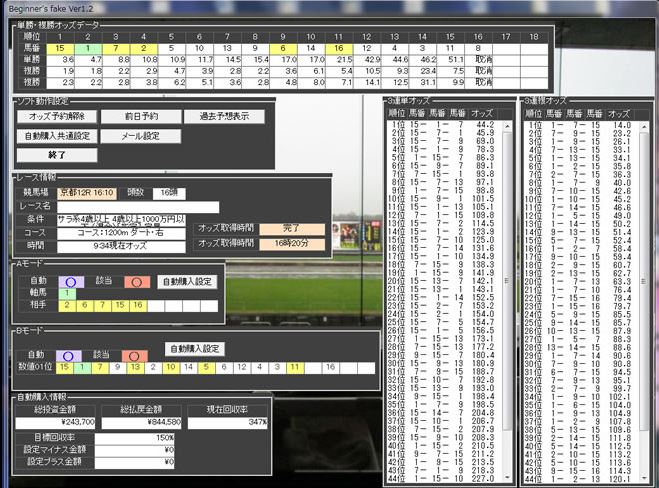Open A-mode 自動購入設定 button
Image resolution: width=659 pixels, height=488 pixels.
[188, 282]
